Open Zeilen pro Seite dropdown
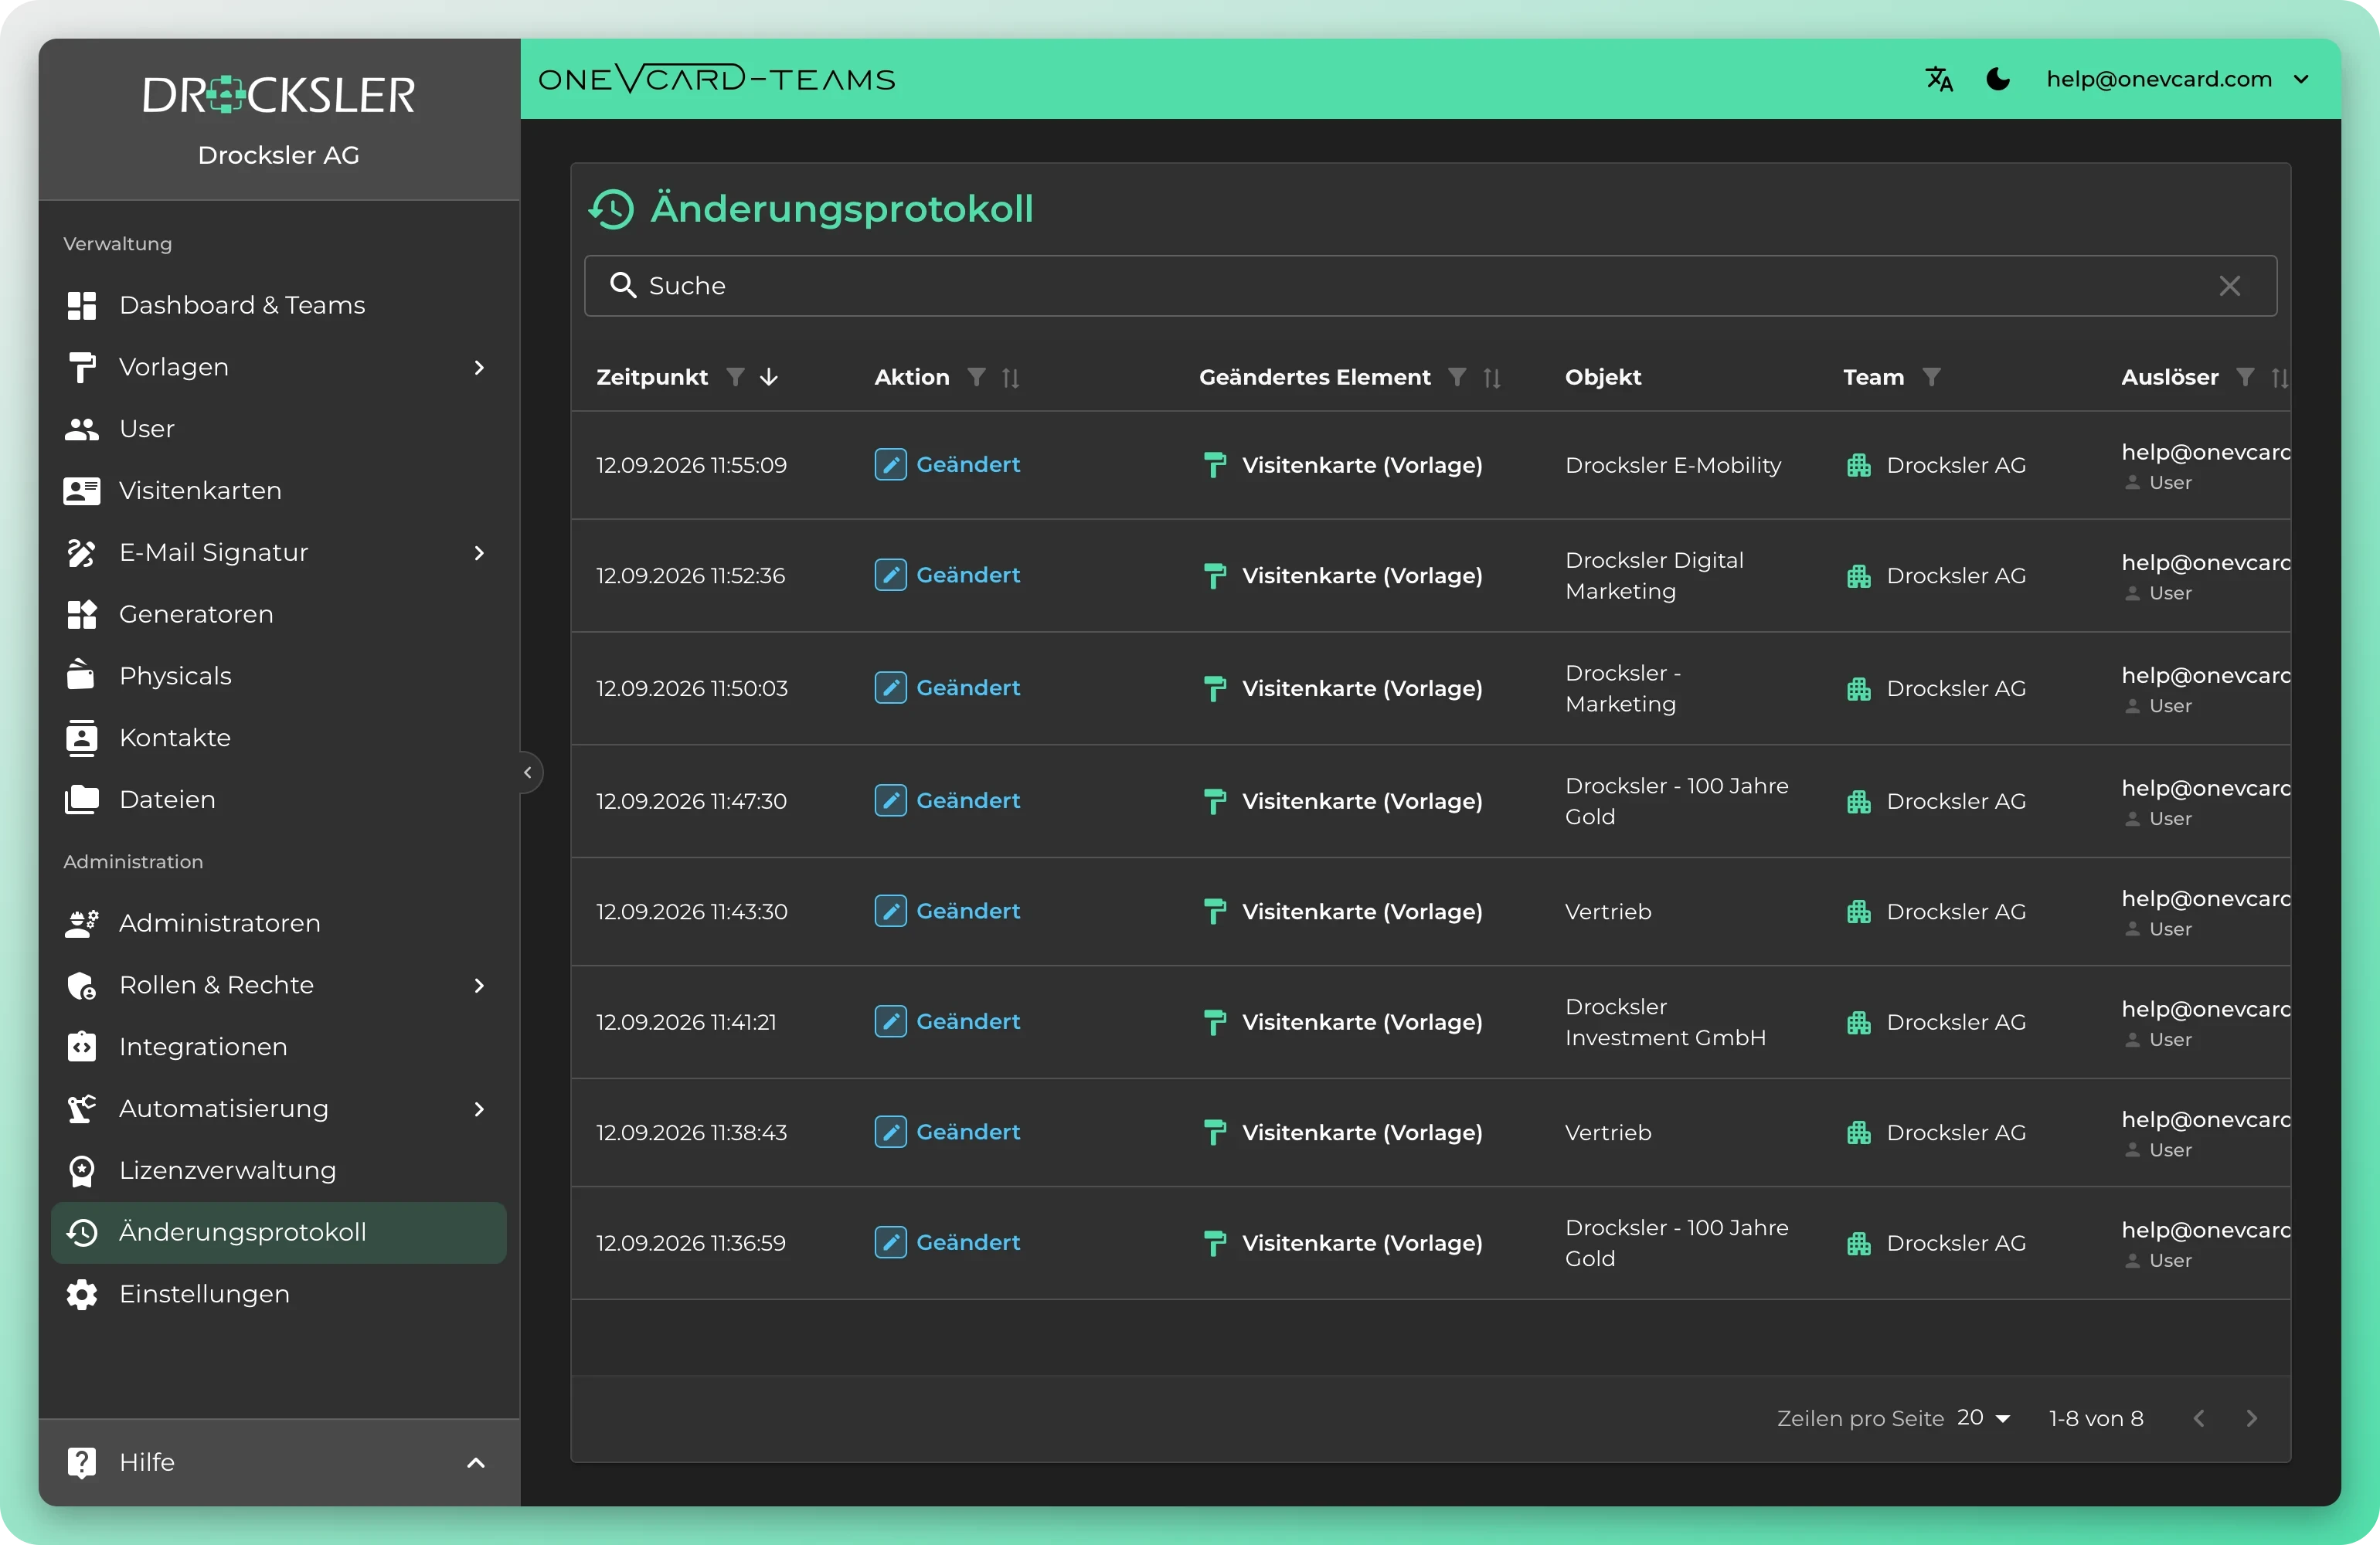The image size is (2380, 1545). coord(1983,1418)
